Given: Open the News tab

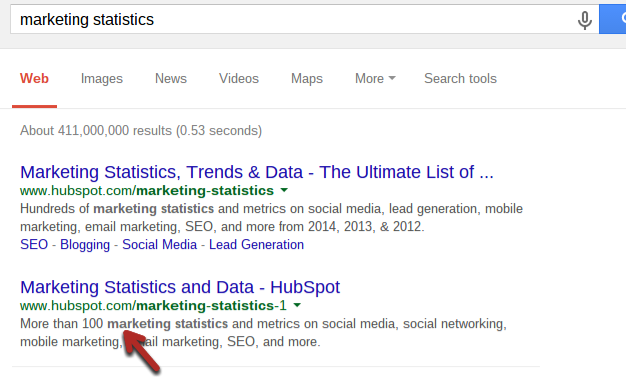Looking at the screenshot, I should 171,79.
